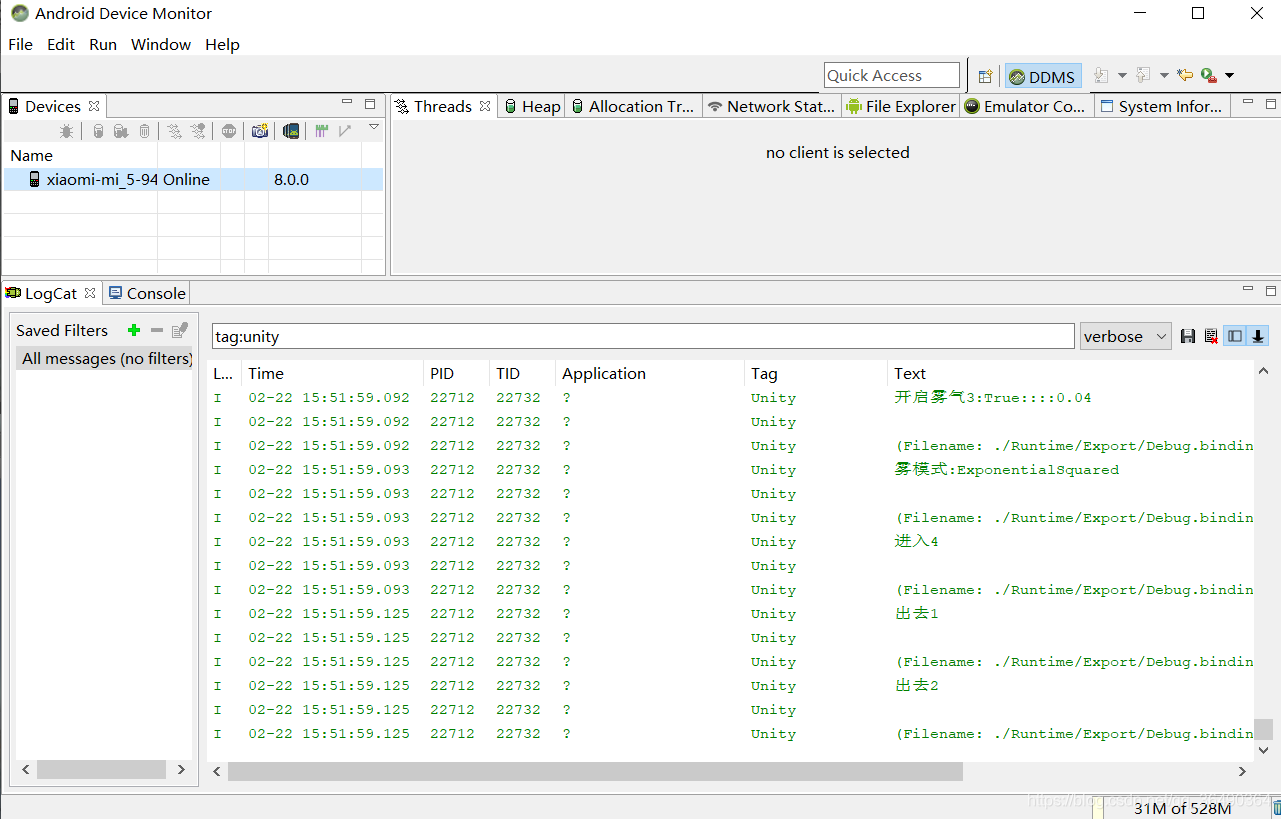Open the File menu
This screenshot has height=819, width=1281.
click(21, 45)
